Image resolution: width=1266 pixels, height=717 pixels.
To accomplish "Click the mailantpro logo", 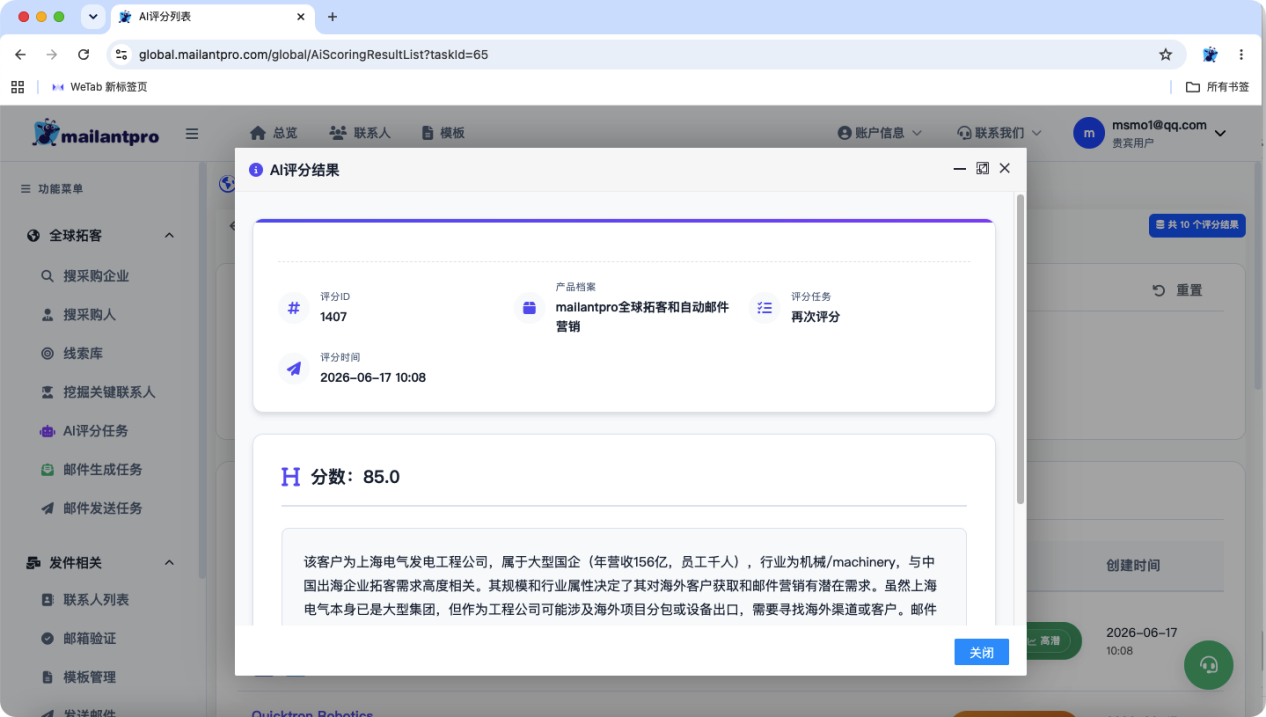I will pos(95,133).
